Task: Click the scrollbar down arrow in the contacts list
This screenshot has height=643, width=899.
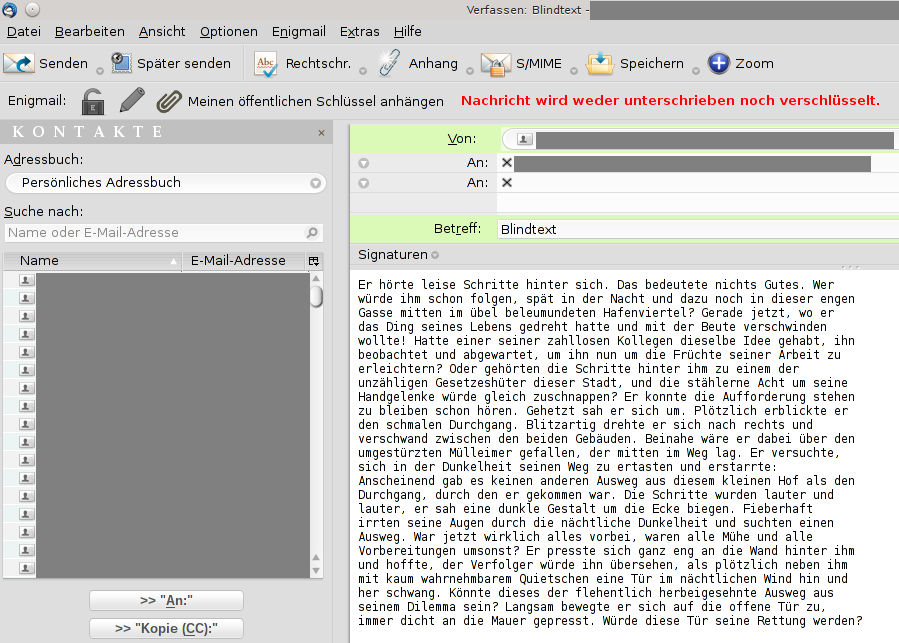Action: pyautogui.click(x=316, y=571)
